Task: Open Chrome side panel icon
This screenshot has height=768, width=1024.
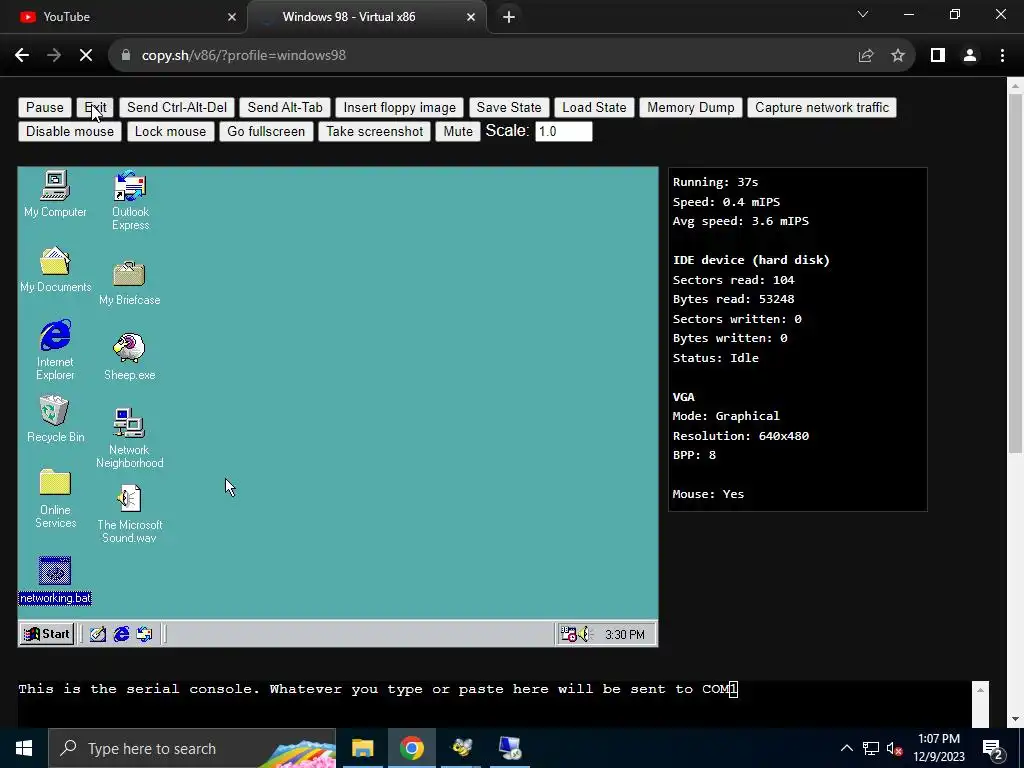Action: tap(938, 56)
